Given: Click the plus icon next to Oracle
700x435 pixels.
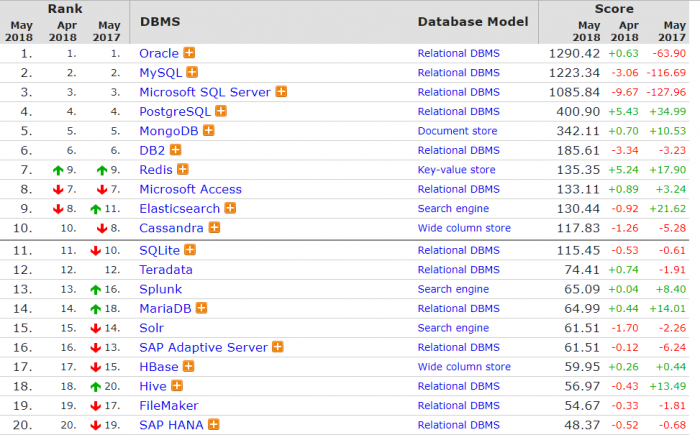Looking at the screenshot, I should click(189, 53).
